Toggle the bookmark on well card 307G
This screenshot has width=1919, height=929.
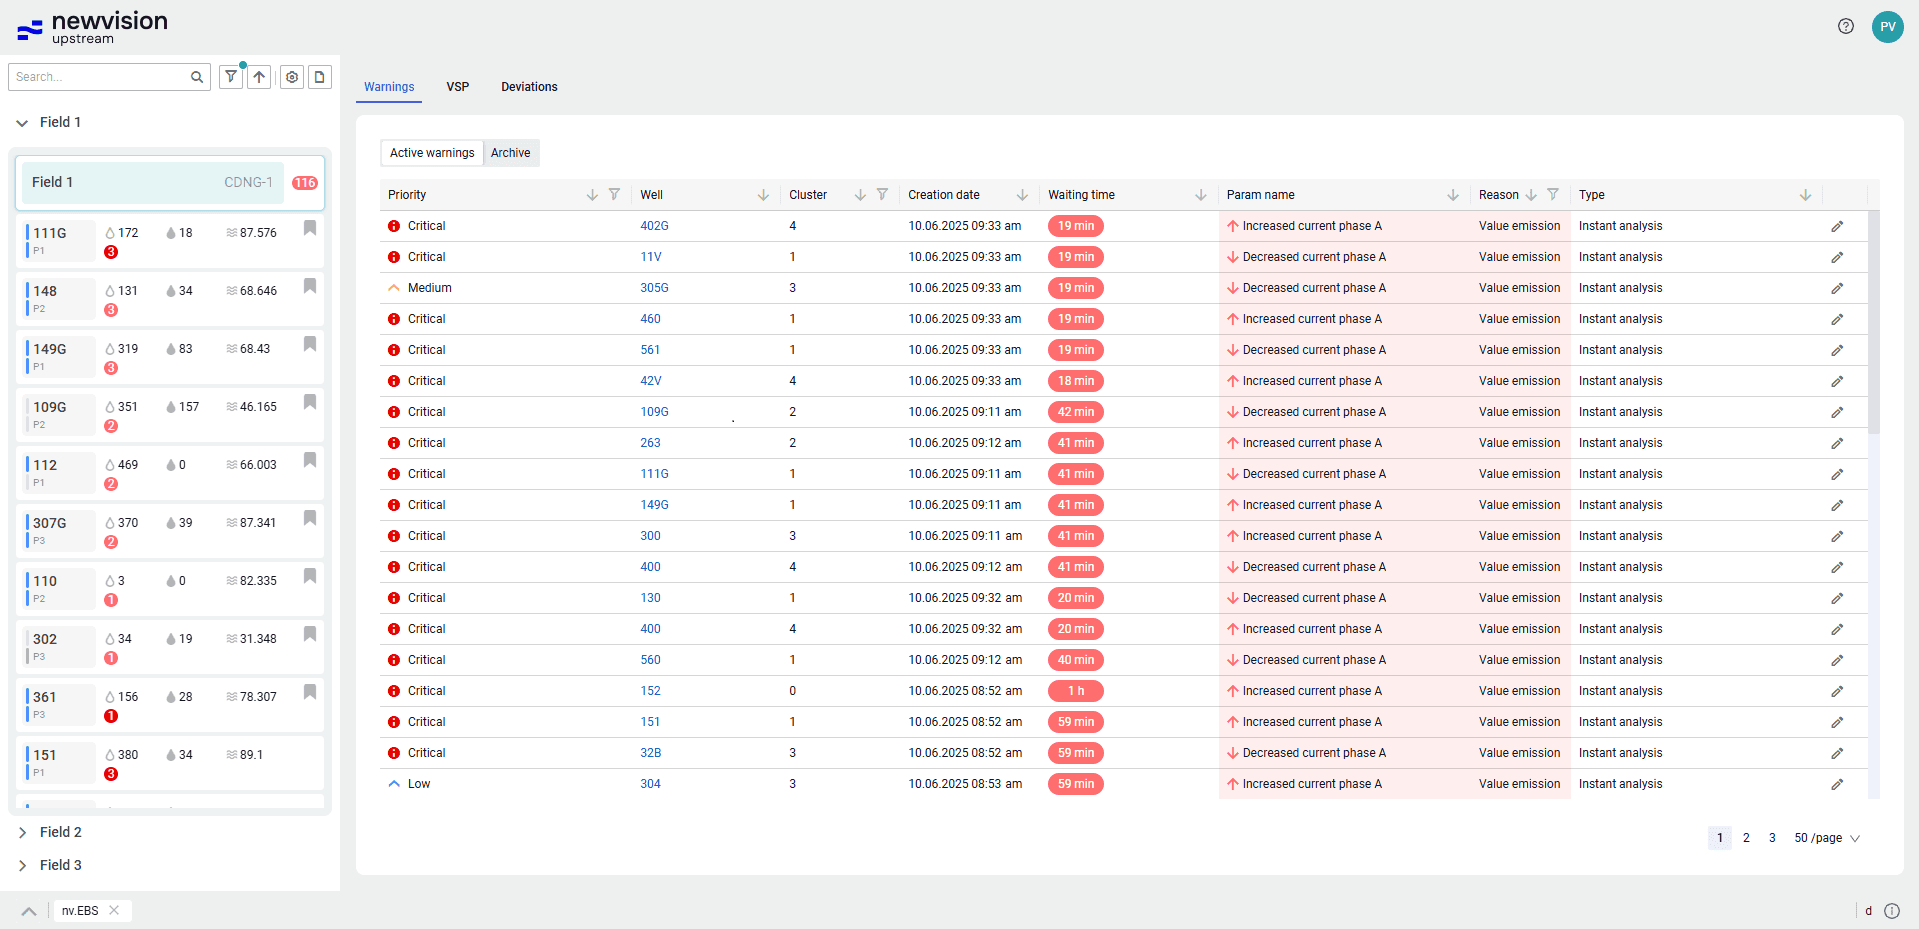(310, 518)
